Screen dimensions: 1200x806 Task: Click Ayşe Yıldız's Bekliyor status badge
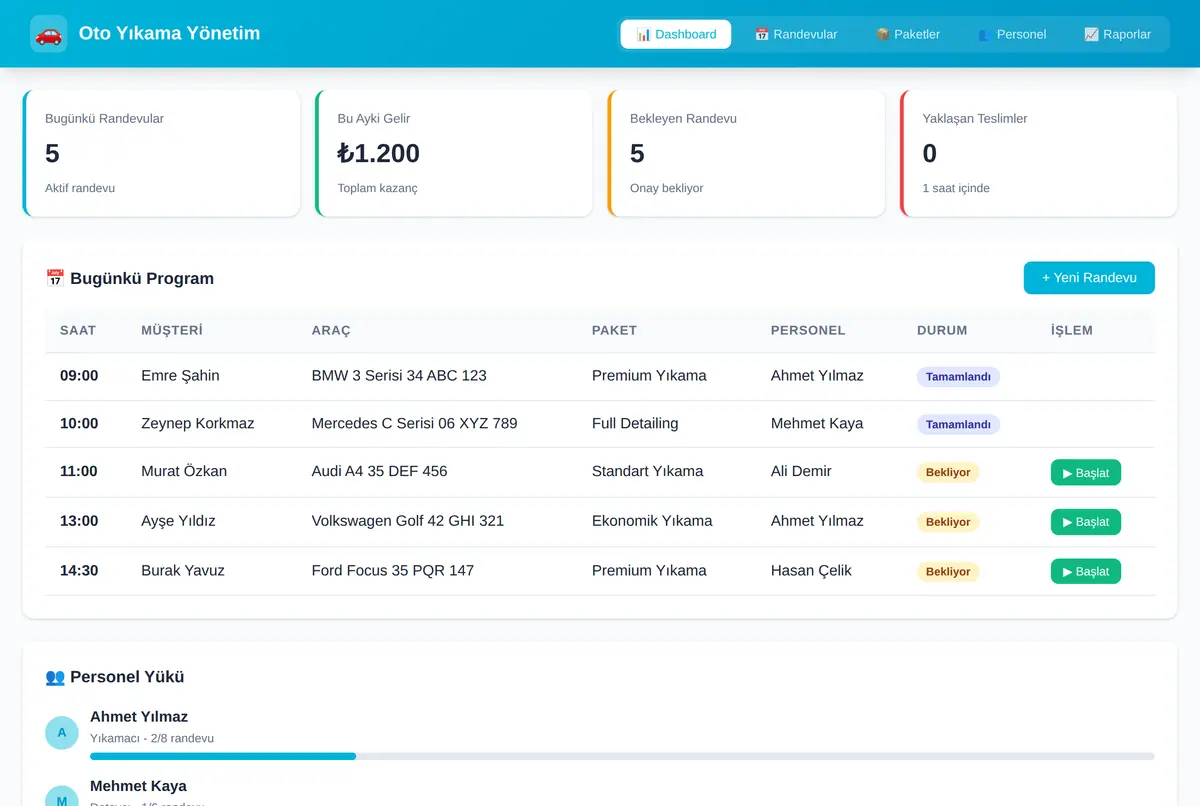[948, 521]
